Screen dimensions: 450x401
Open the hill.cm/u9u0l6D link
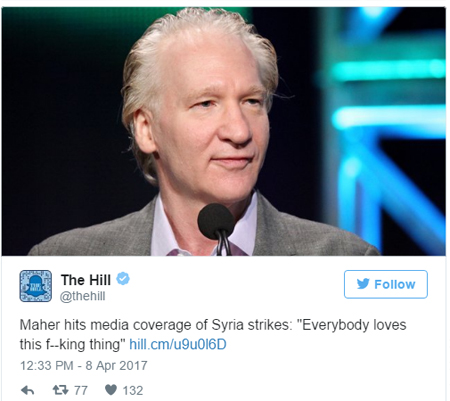178,344
